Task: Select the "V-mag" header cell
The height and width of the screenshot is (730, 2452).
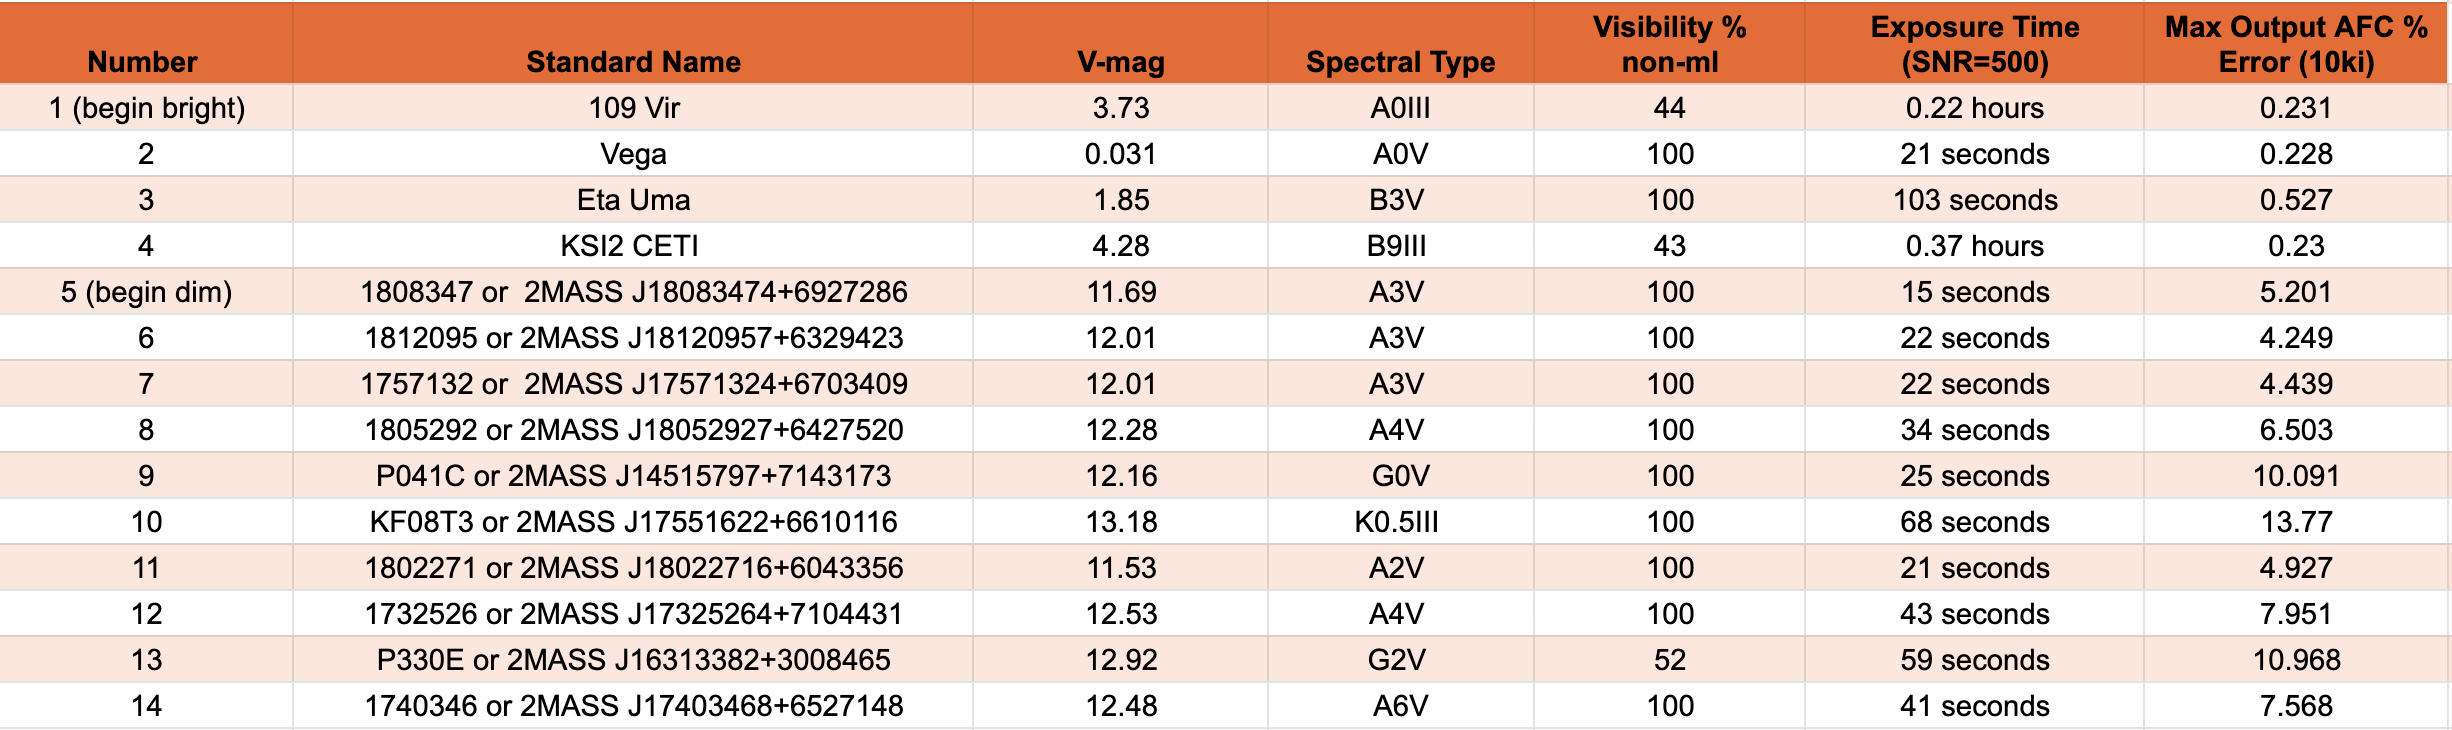Action: click(1120, 62)
